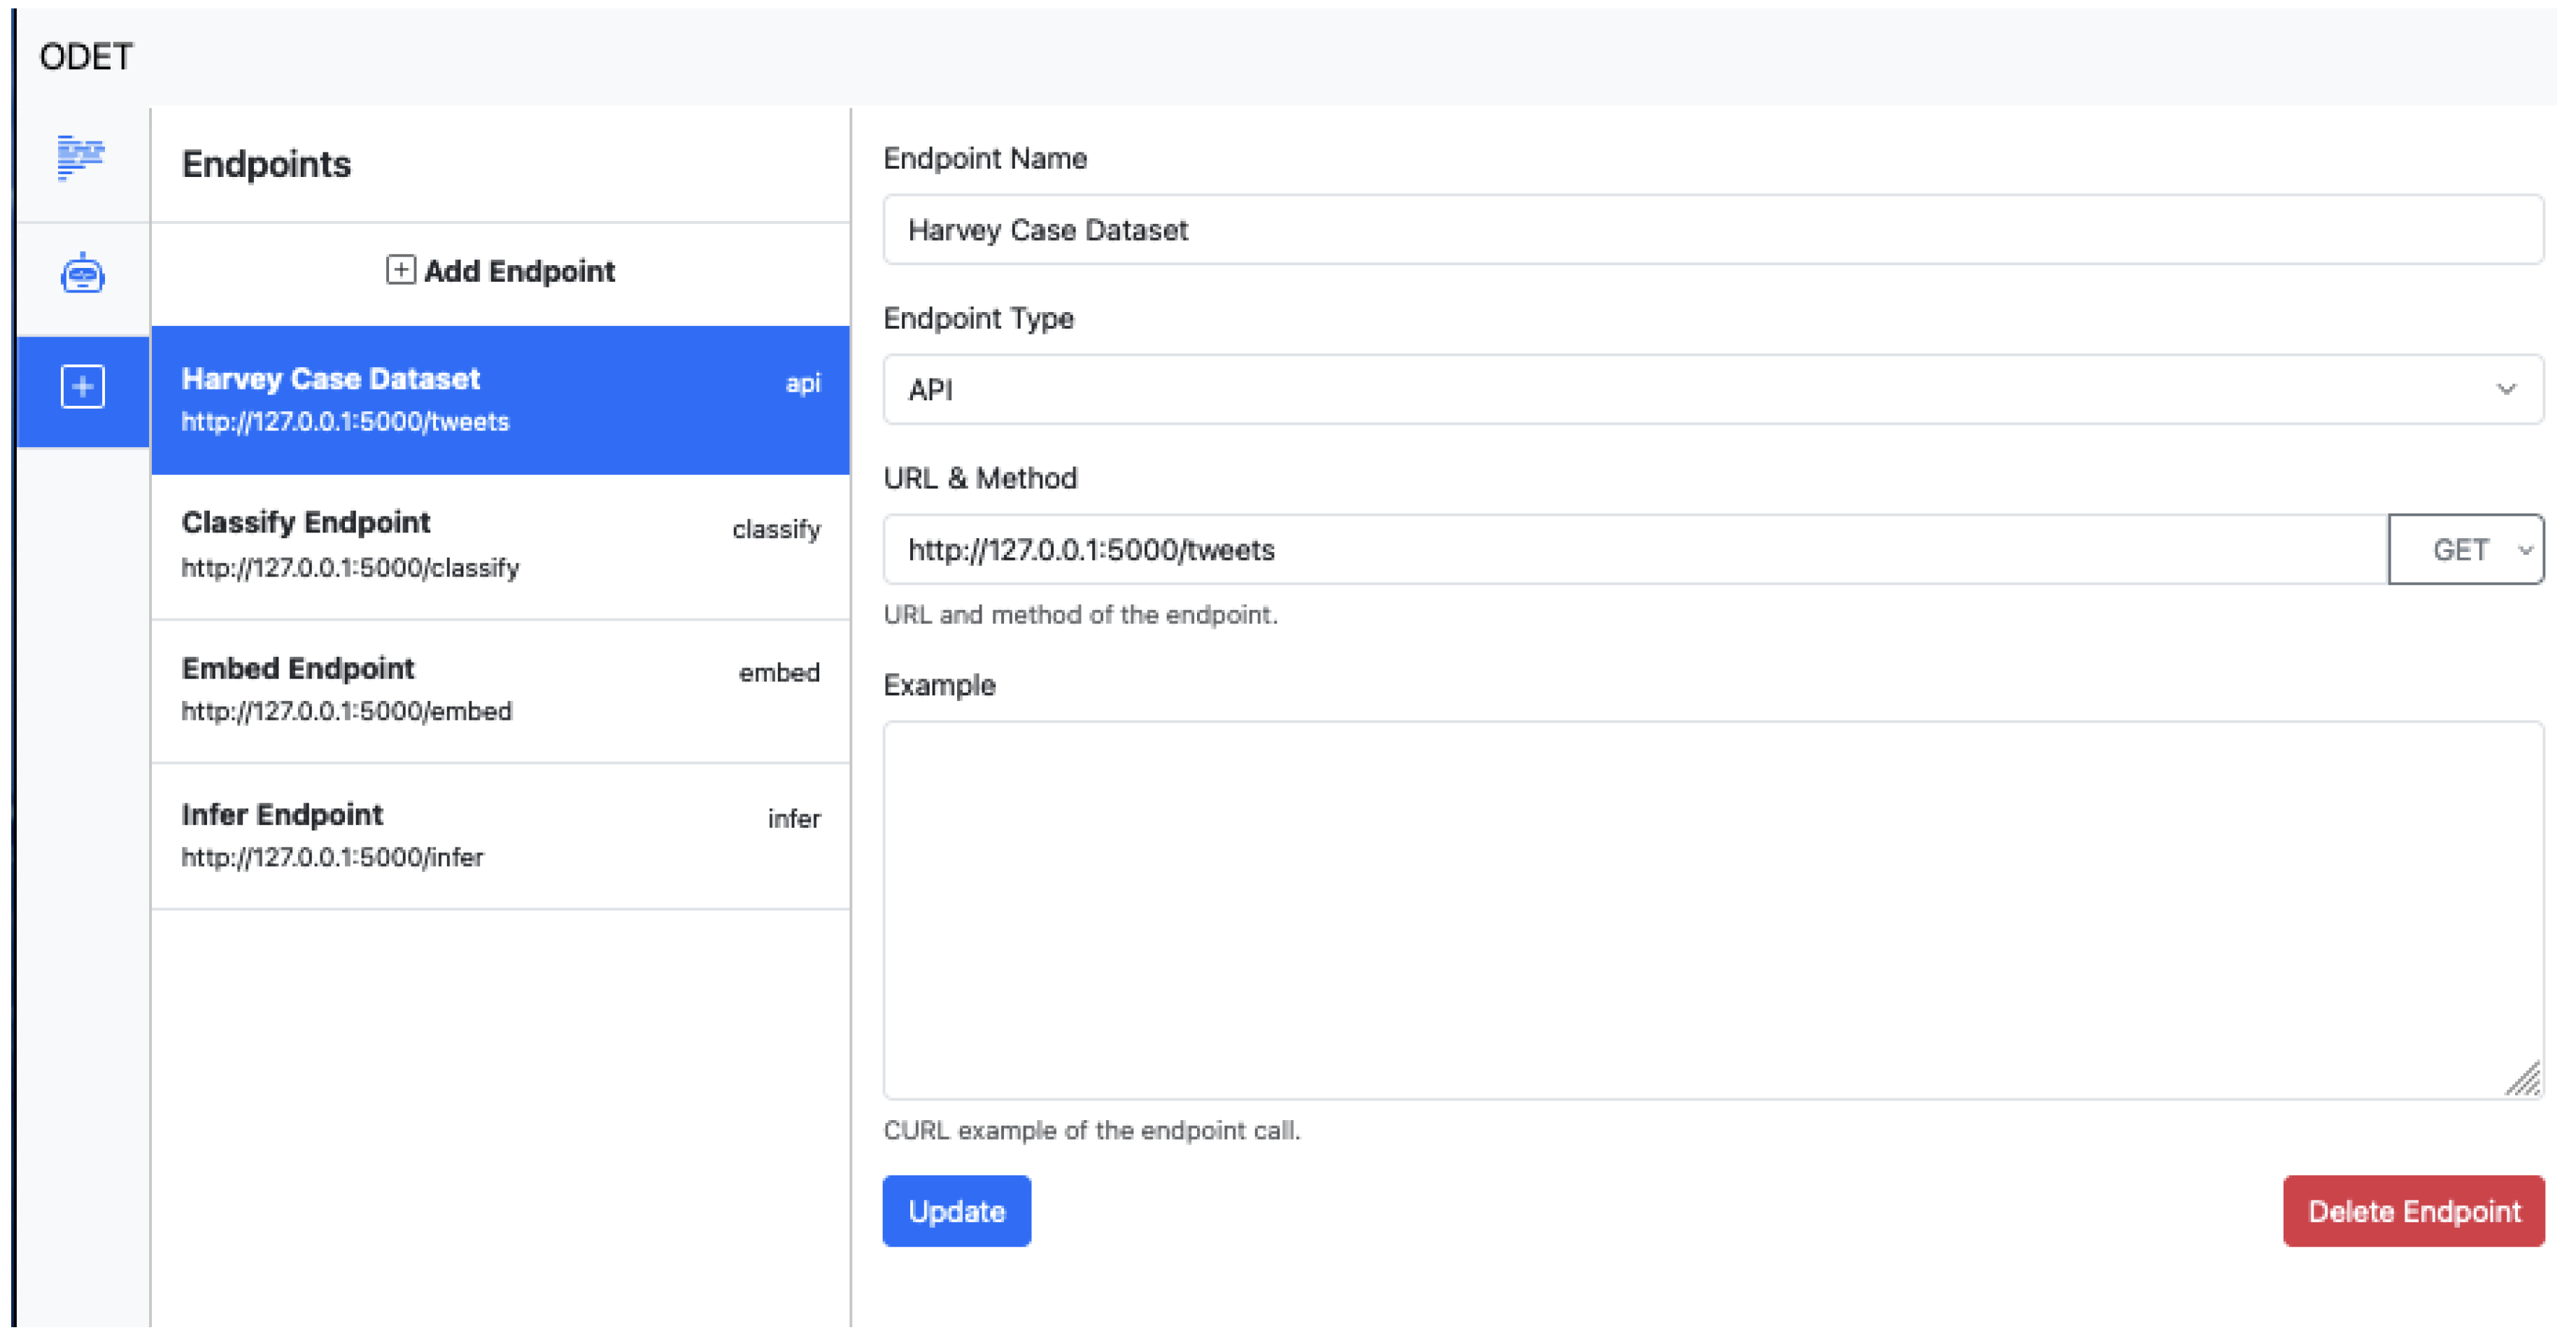Select Harvey Case Dataset endpoint
2576x1337 pixels.
(x=499, y=400)
